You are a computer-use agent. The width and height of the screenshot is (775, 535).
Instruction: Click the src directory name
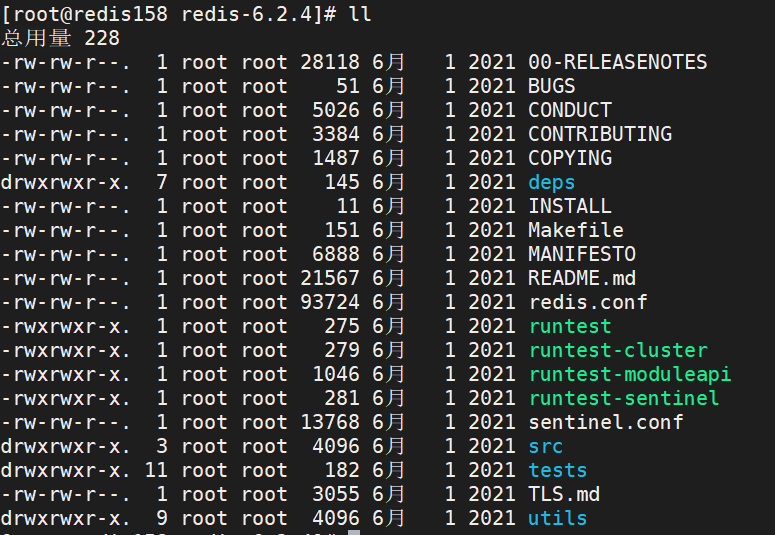(545, 446)
